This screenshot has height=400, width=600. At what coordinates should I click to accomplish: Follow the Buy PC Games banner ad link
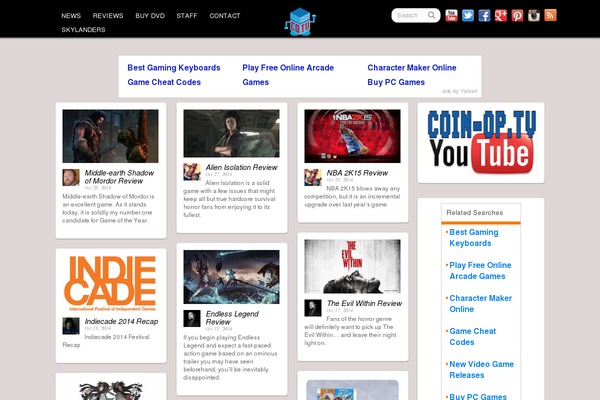(396, 82)
